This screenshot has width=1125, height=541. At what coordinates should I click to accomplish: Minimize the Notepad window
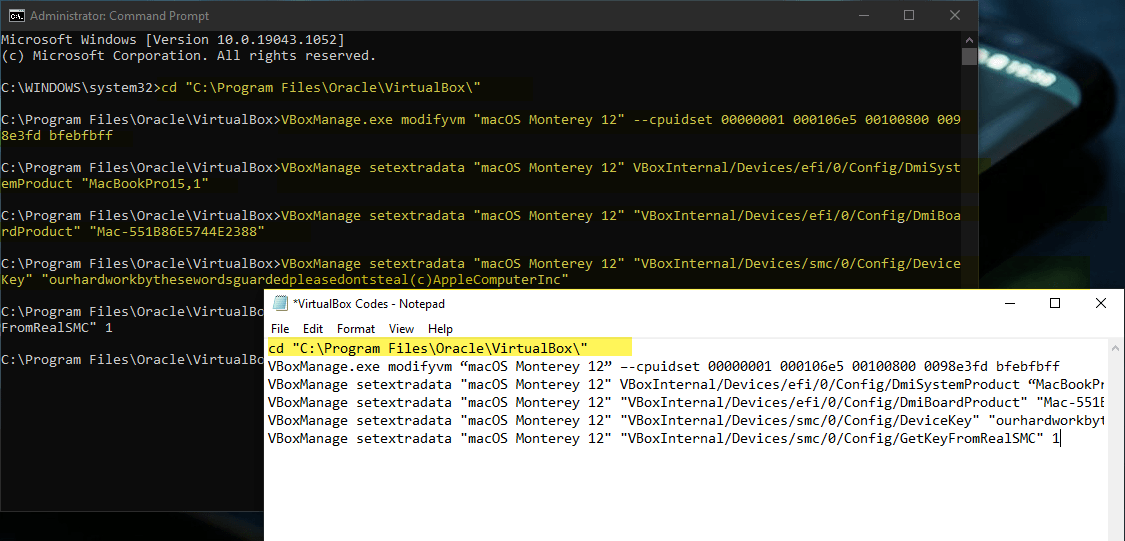click(x=1009, y=304)
